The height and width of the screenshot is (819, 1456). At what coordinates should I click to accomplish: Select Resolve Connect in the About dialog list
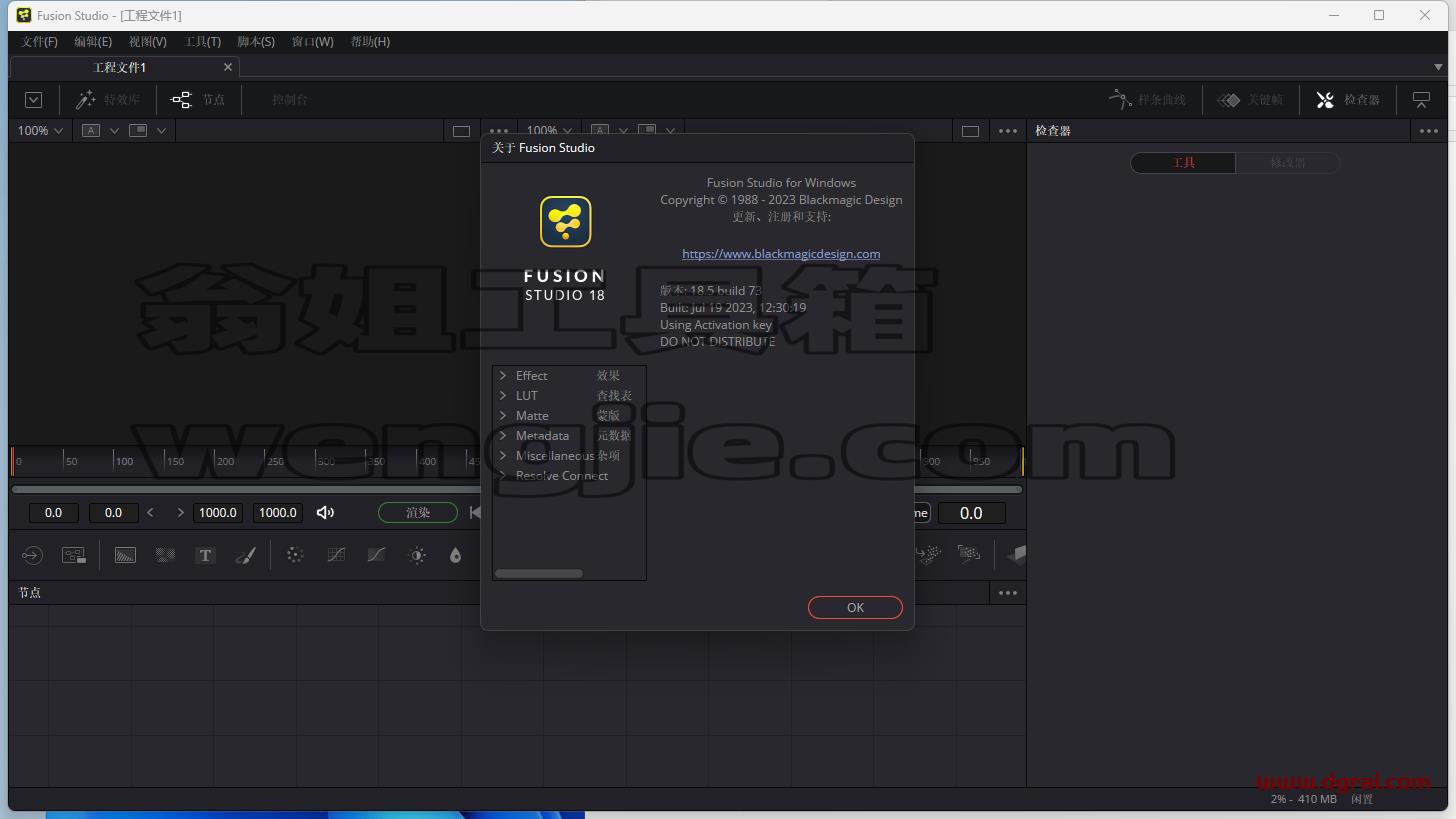[561, 476]
